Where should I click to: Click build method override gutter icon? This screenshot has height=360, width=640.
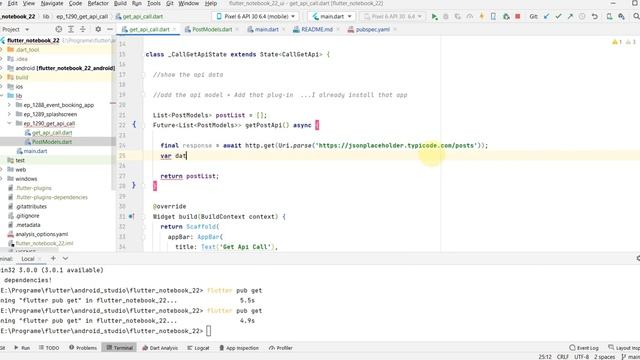[x=131, y=217]
